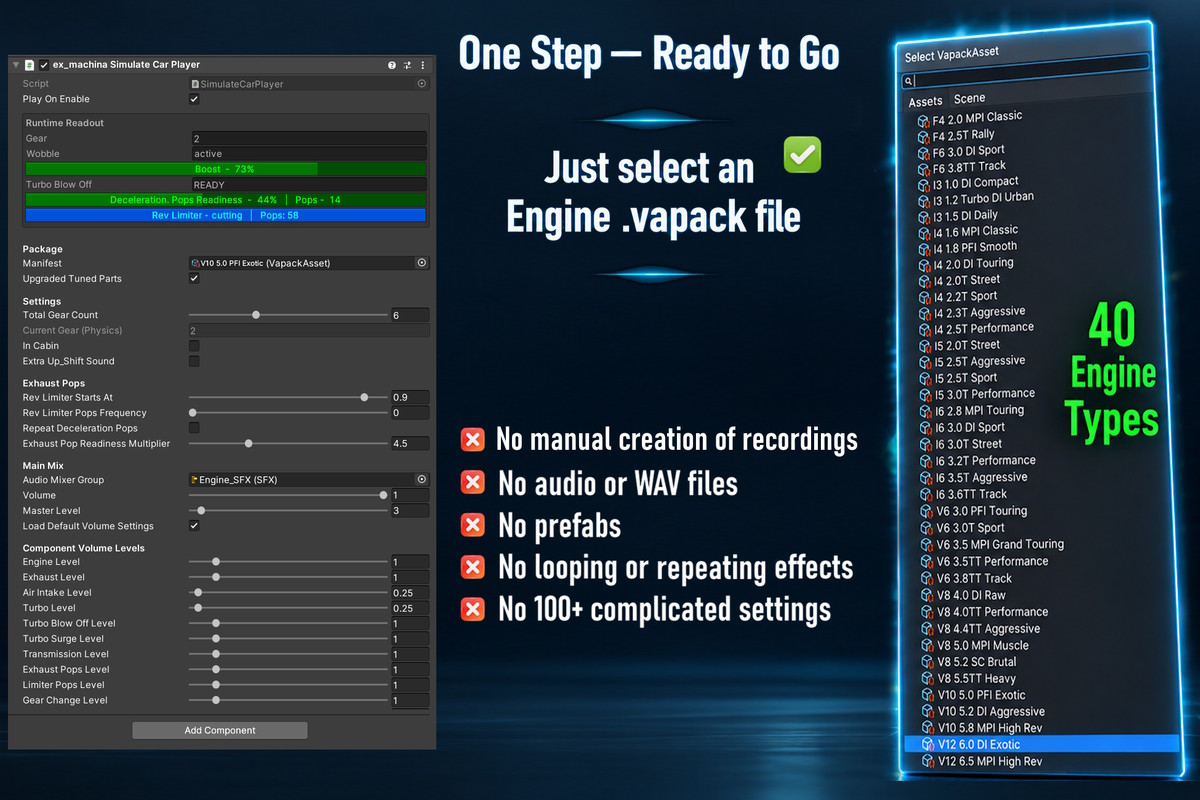Click the magnifier icon in Select VapackAsset
1200x800 pixels.
tap(909, 81)
